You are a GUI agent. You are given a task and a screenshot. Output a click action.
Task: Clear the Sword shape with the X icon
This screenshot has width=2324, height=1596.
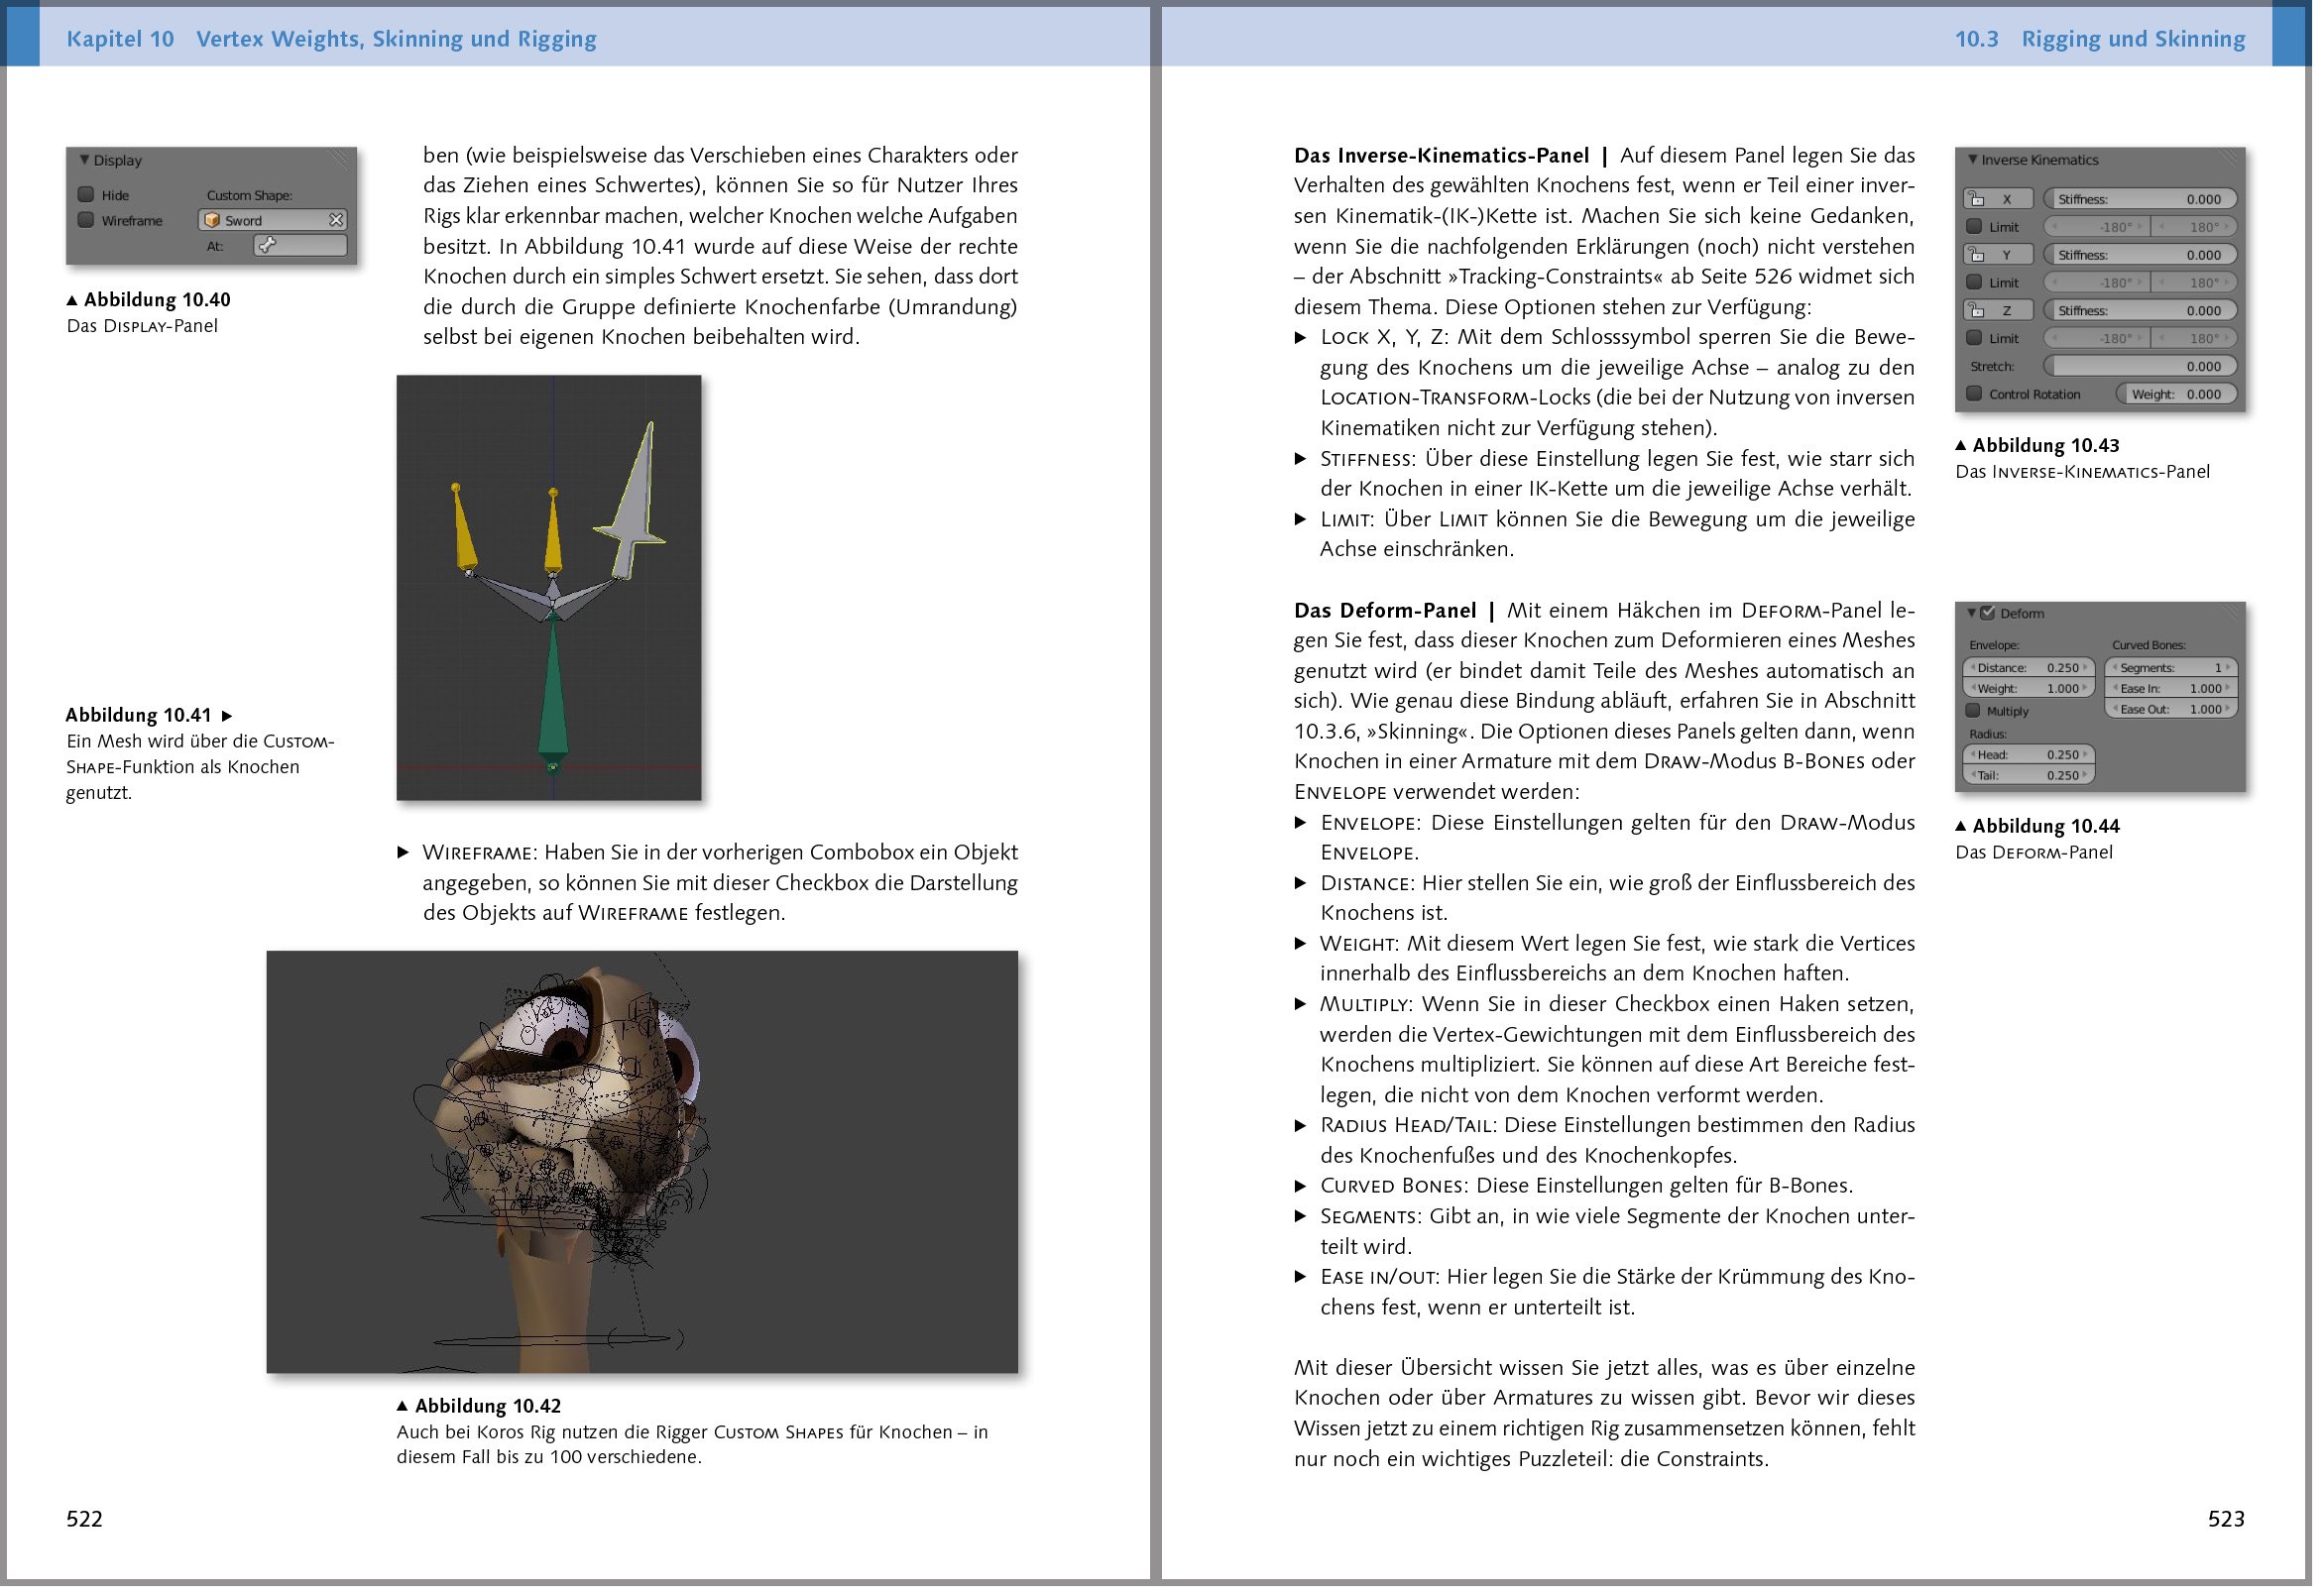tap(337, 221)
